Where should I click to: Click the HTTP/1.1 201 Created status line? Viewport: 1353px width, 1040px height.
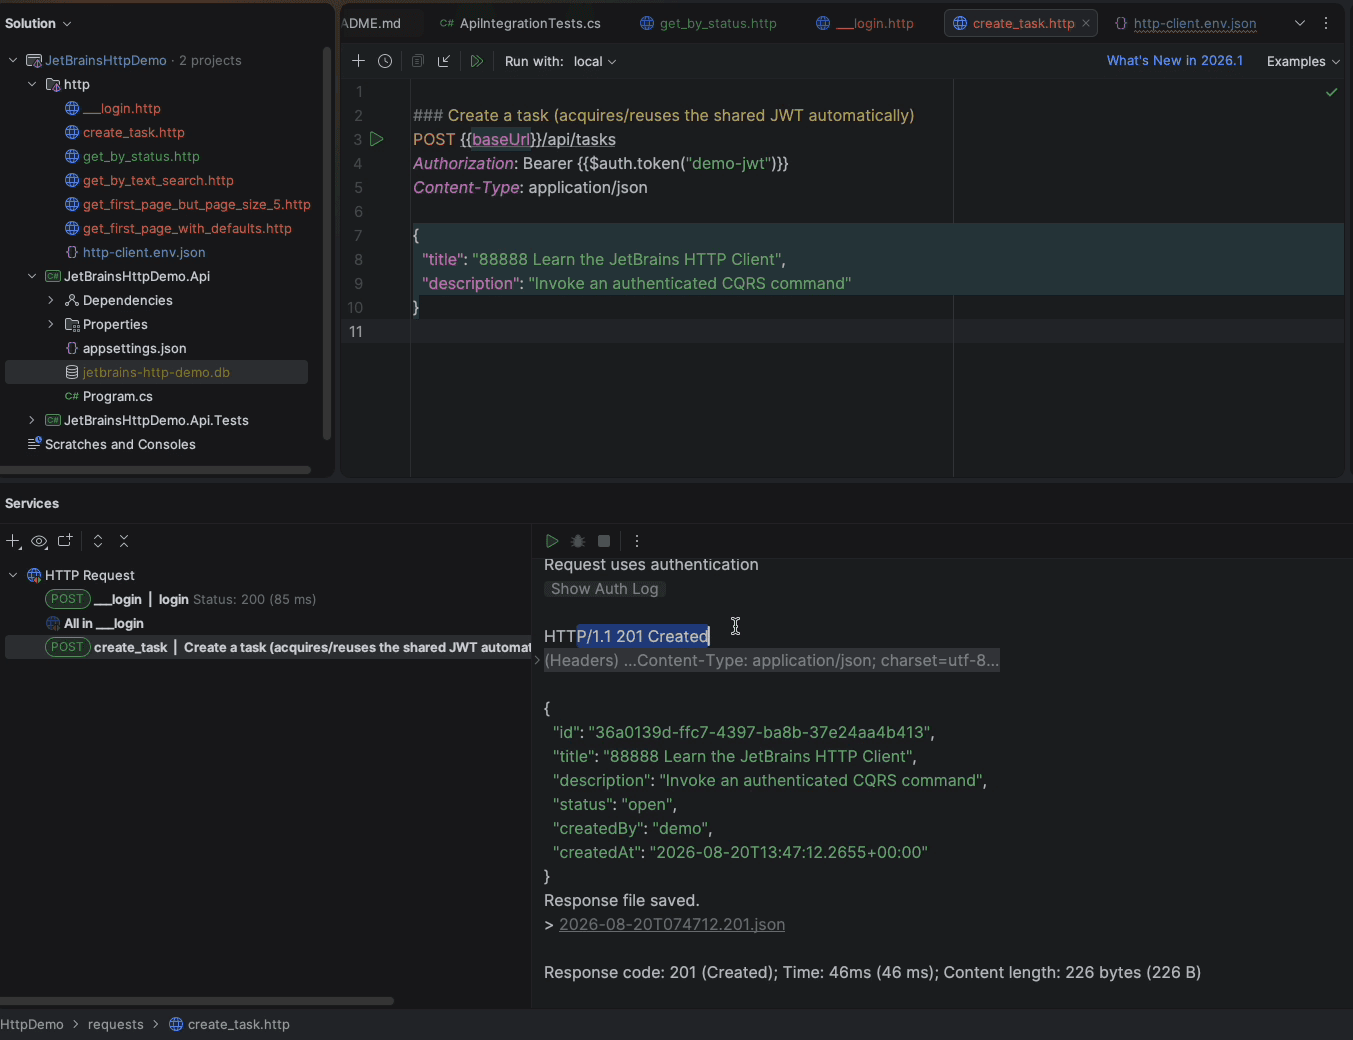click(627, 636)
